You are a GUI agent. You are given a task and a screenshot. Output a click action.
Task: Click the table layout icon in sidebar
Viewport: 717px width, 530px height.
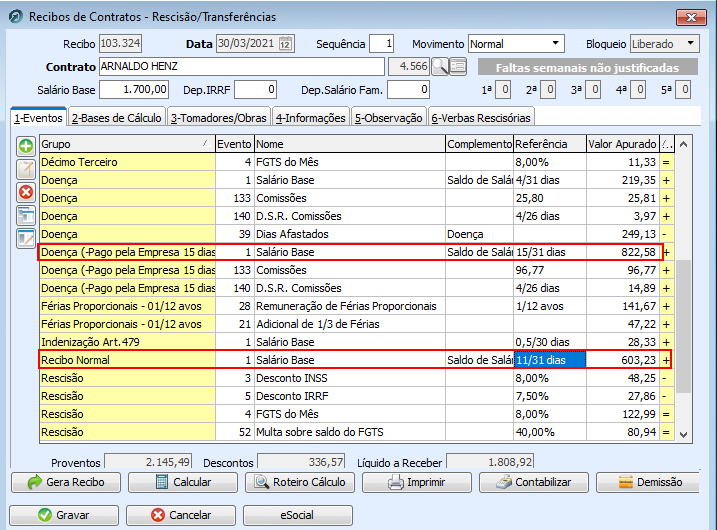coord(26,215)
